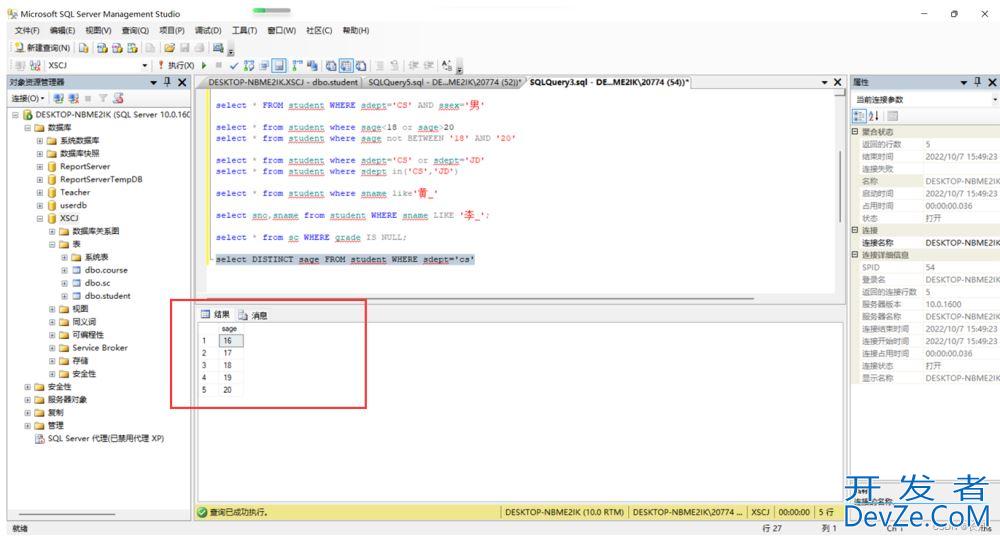
Task: Toggle auto-hide pin on Properties panel
Action: [x=978, y=82]
